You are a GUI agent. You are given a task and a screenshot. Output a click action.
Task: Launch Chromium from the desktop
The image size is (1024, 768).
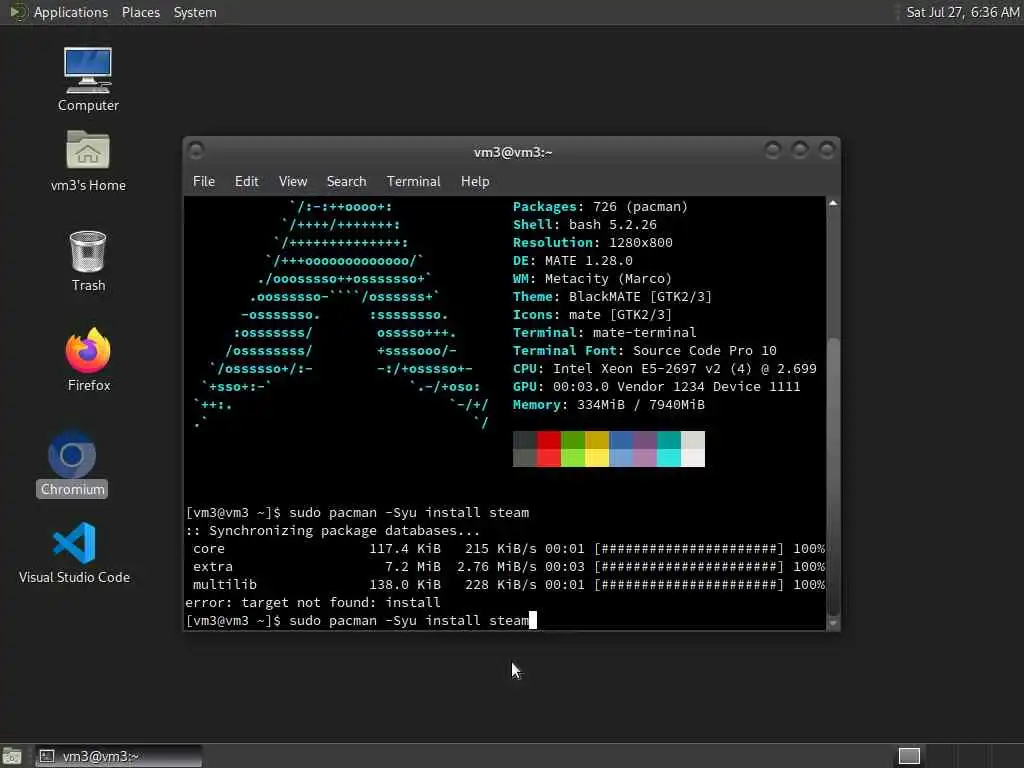72,463
